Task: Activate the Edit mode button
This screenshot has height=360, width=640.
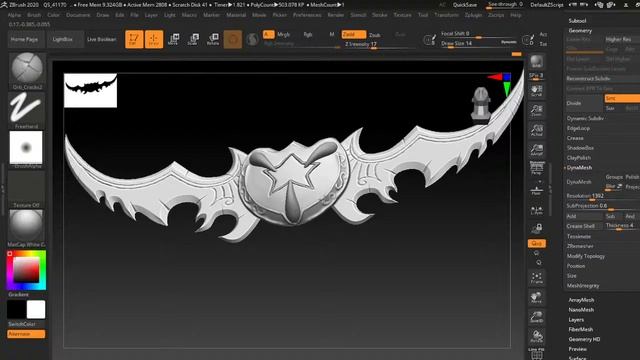Action: click(x=134, y=39)
